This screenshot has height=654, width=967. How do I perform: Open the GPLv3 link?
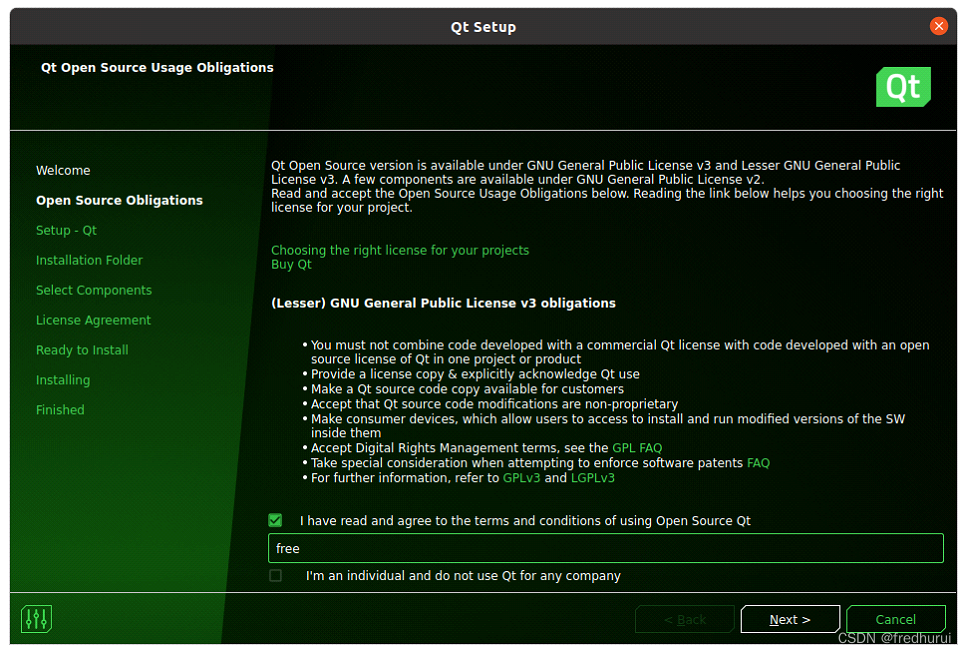(521, 478)
